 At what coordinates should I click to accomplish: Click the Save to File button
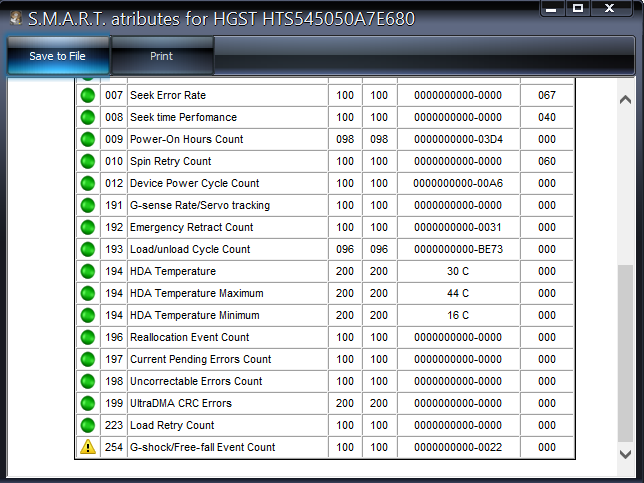tap(58, 55)
